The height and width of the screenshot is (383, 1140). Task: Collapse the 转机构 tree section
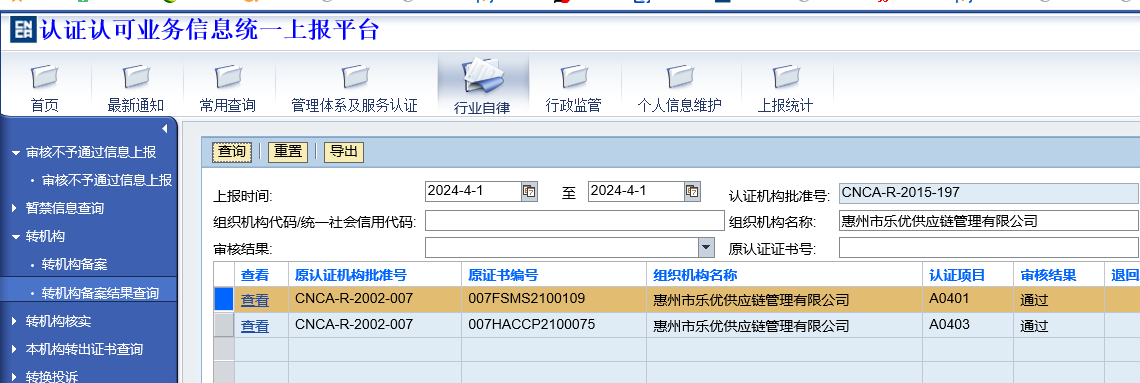(16, 236)
